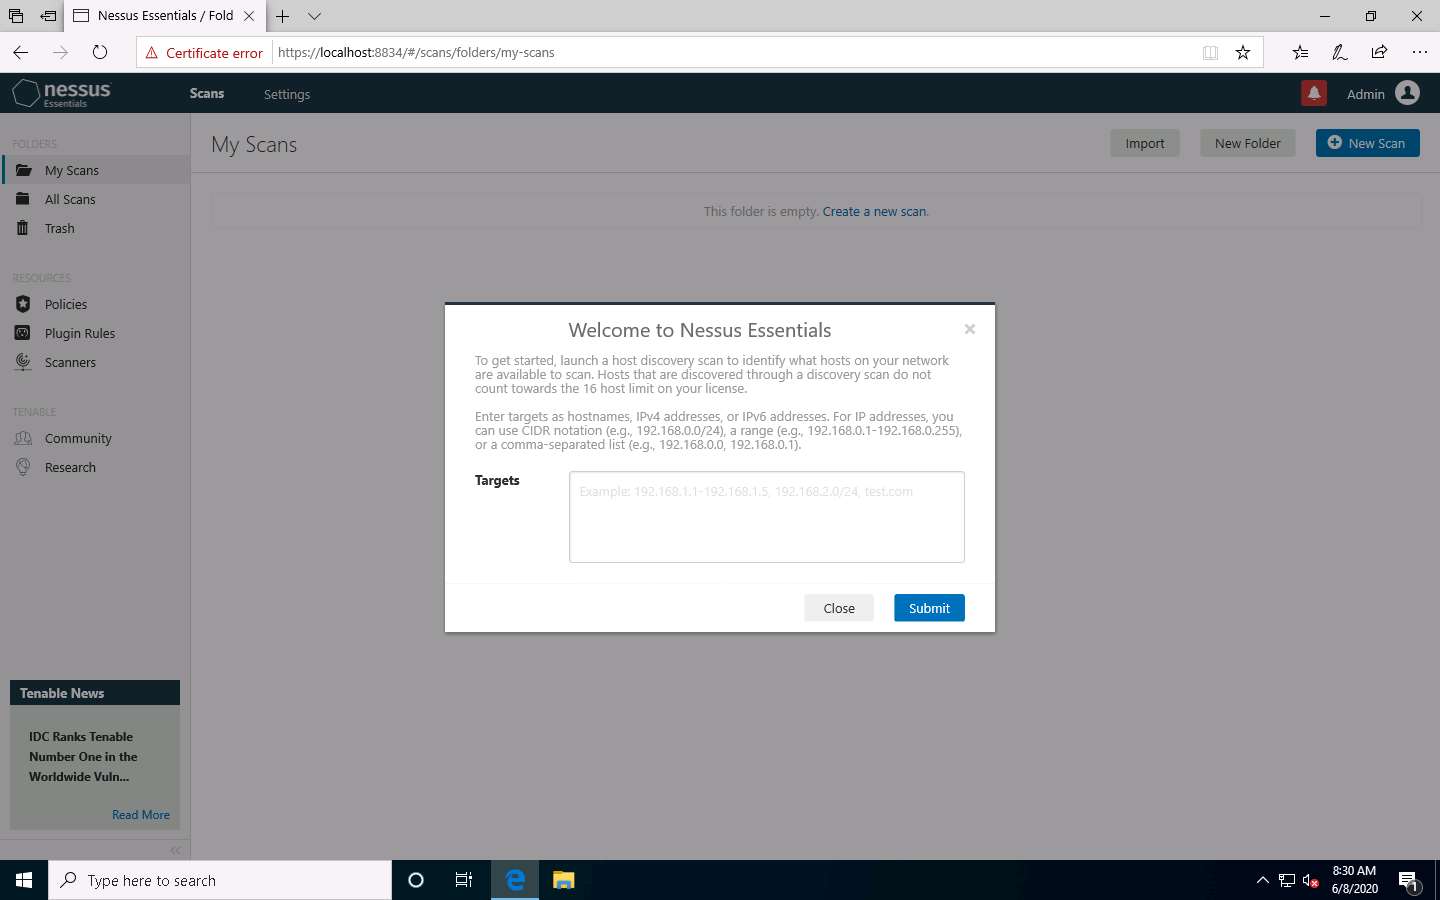The image size is (1440, 900).
Task: Add page to favorites star icon
Action: (x=1243, y=53)
